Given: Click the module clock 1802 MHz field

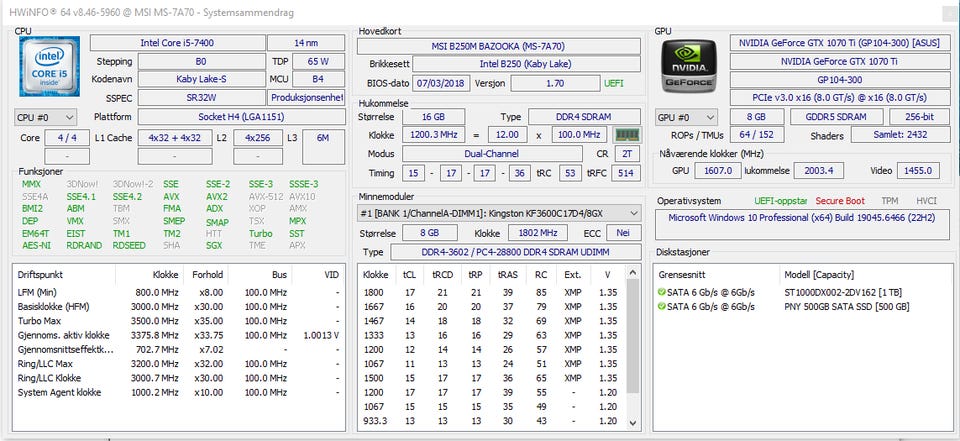Looking at the screenshot, I should 538,233.
